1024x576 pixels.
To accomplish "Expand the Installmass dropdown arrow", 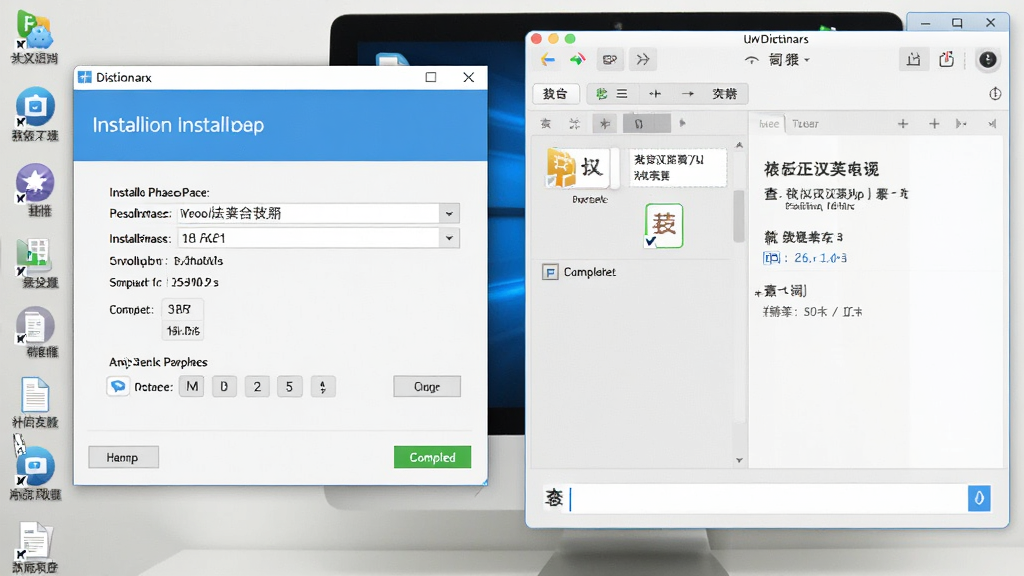I will coord(449,238).
